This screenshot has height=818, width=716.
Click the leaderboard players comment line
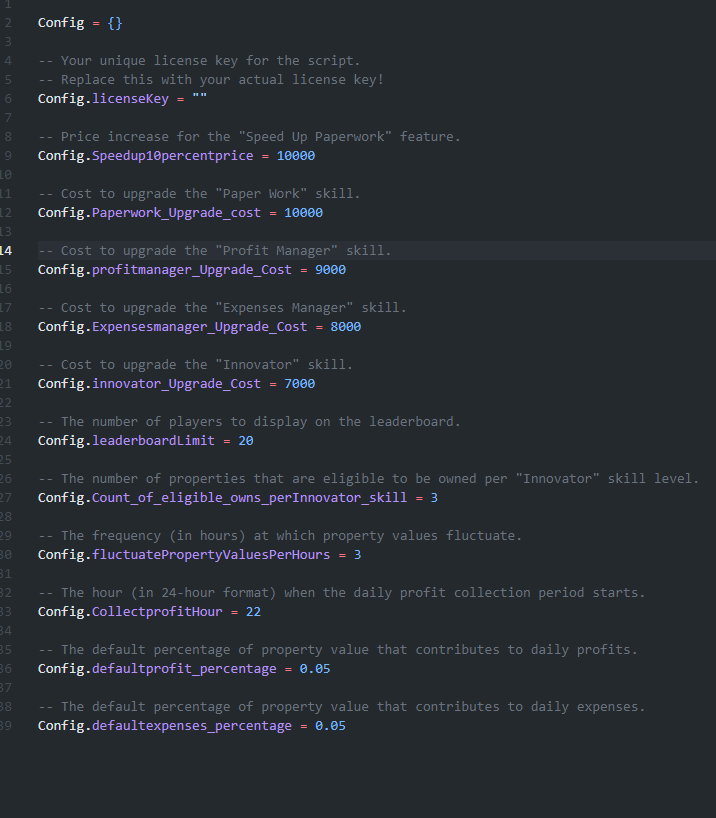point(249,421)
